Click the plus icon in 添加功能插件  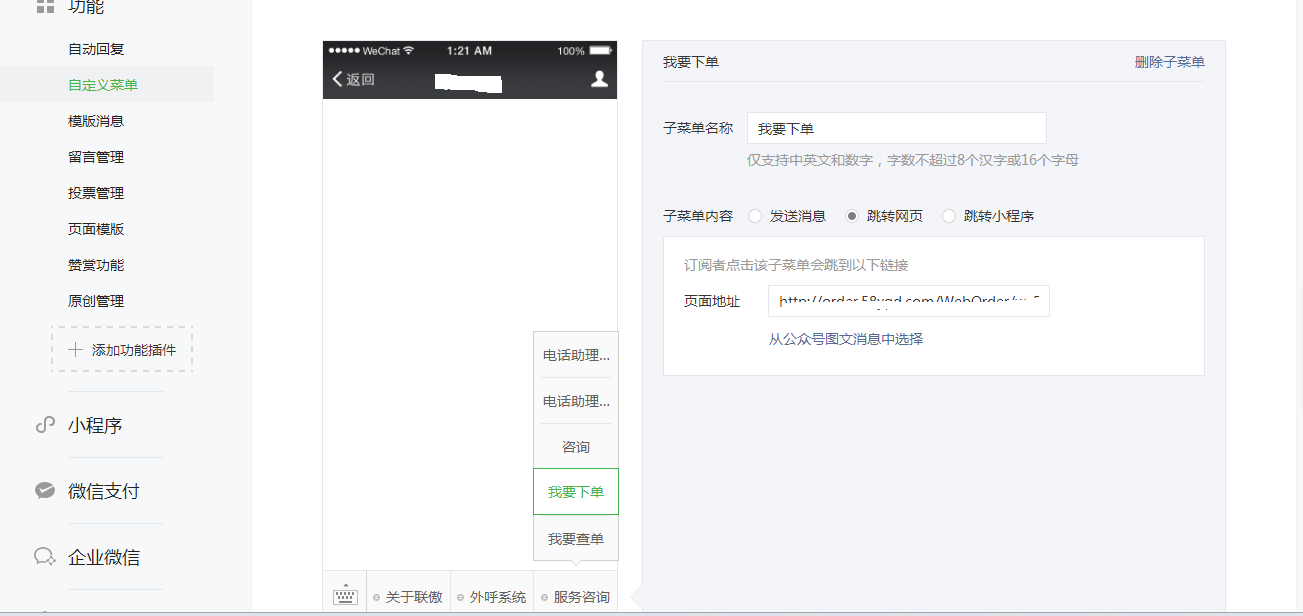[75, 350]
